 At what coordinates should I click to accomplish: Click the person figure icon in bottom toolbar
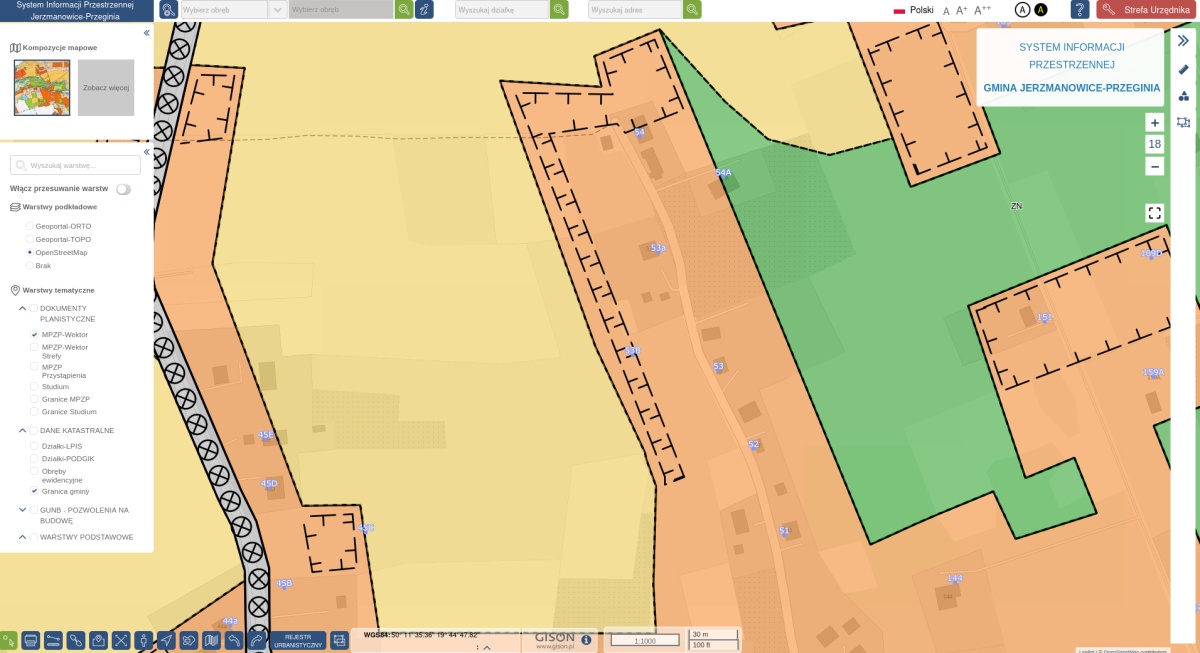pyautogui.click(x=143, y=640)
